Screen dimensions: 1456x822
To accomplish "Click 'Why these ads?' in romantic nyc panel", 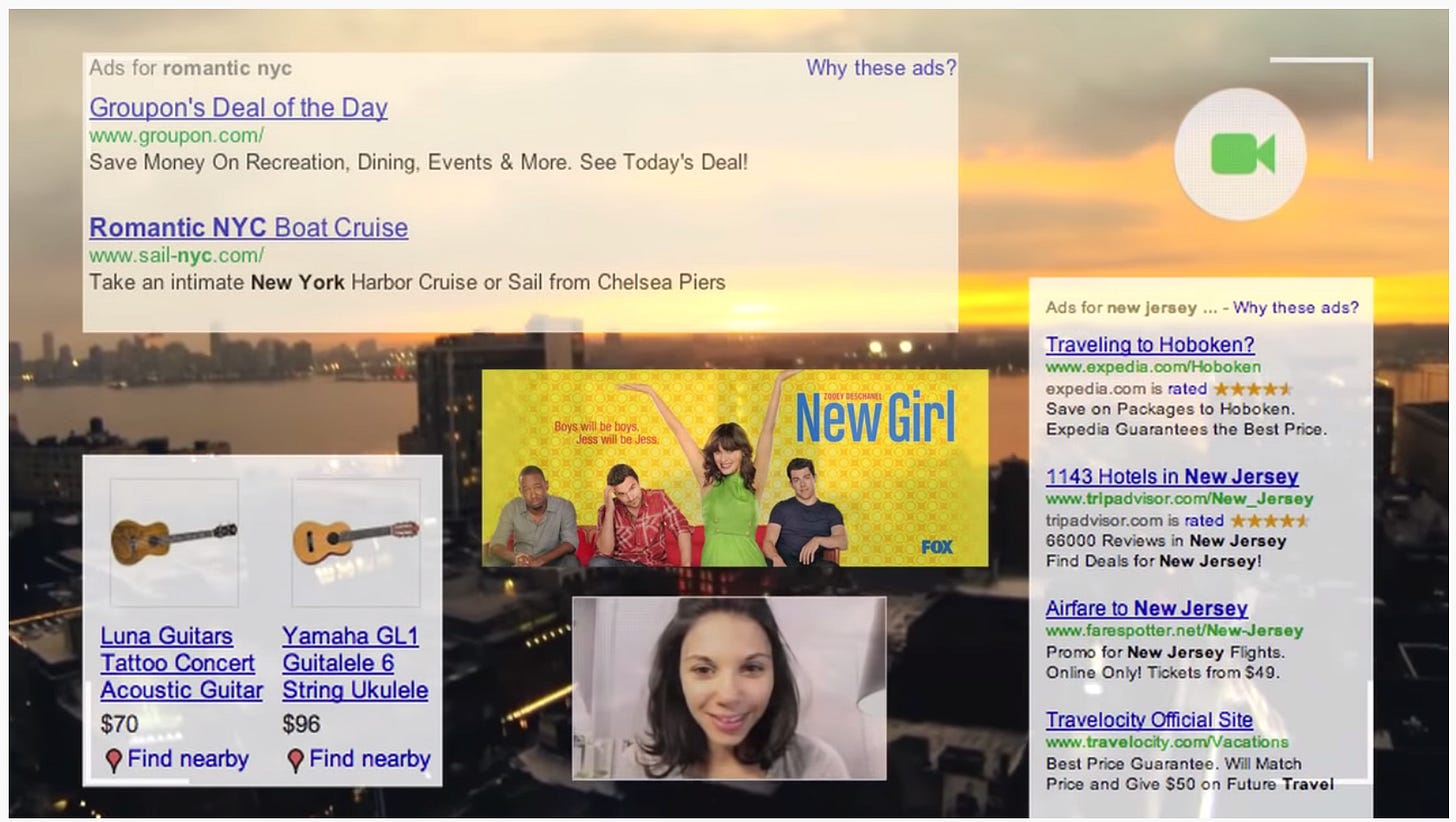I will 881,68.
